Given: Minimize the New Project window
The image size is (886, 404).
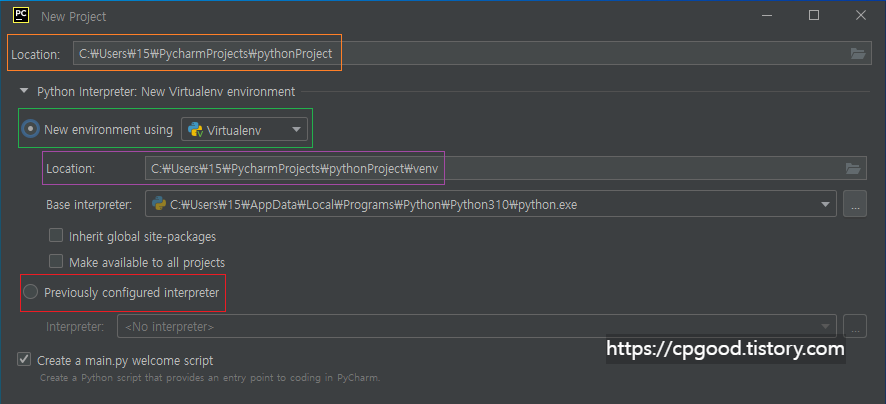Looking at the screenshot, I should point(767,15).
